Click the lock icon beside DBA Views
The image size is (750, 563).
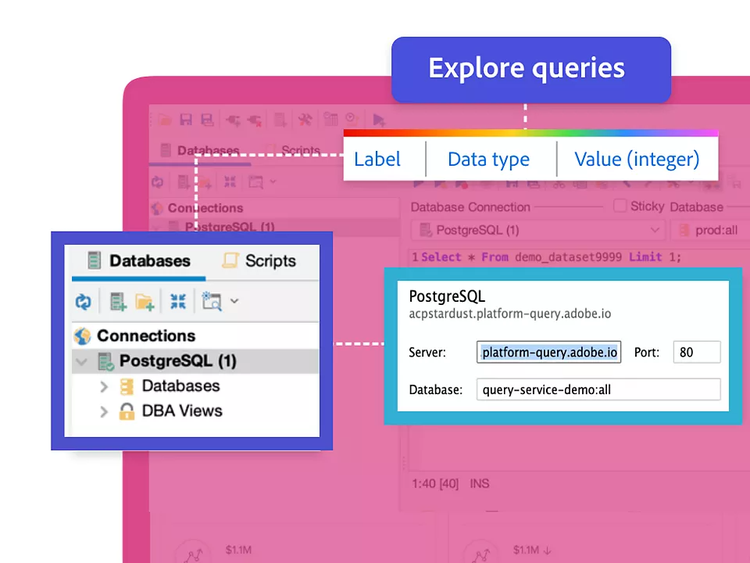pyautogui.click(x=127, y=411)
